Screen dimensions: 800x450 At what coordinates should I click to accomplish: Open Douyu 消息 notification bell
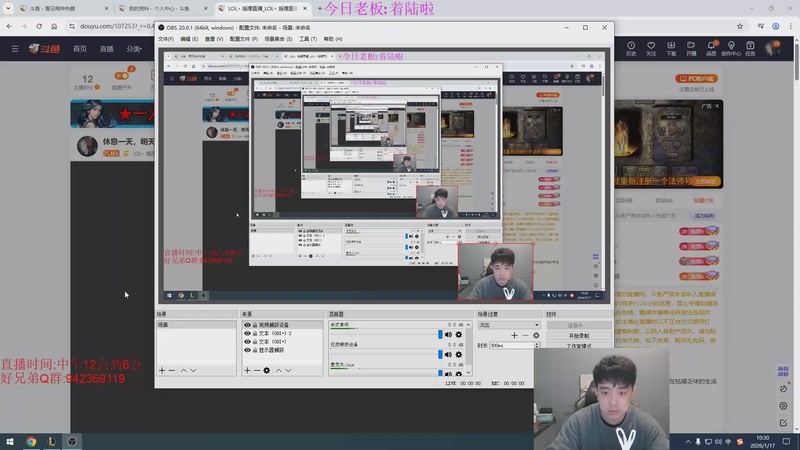coord(711,48)
